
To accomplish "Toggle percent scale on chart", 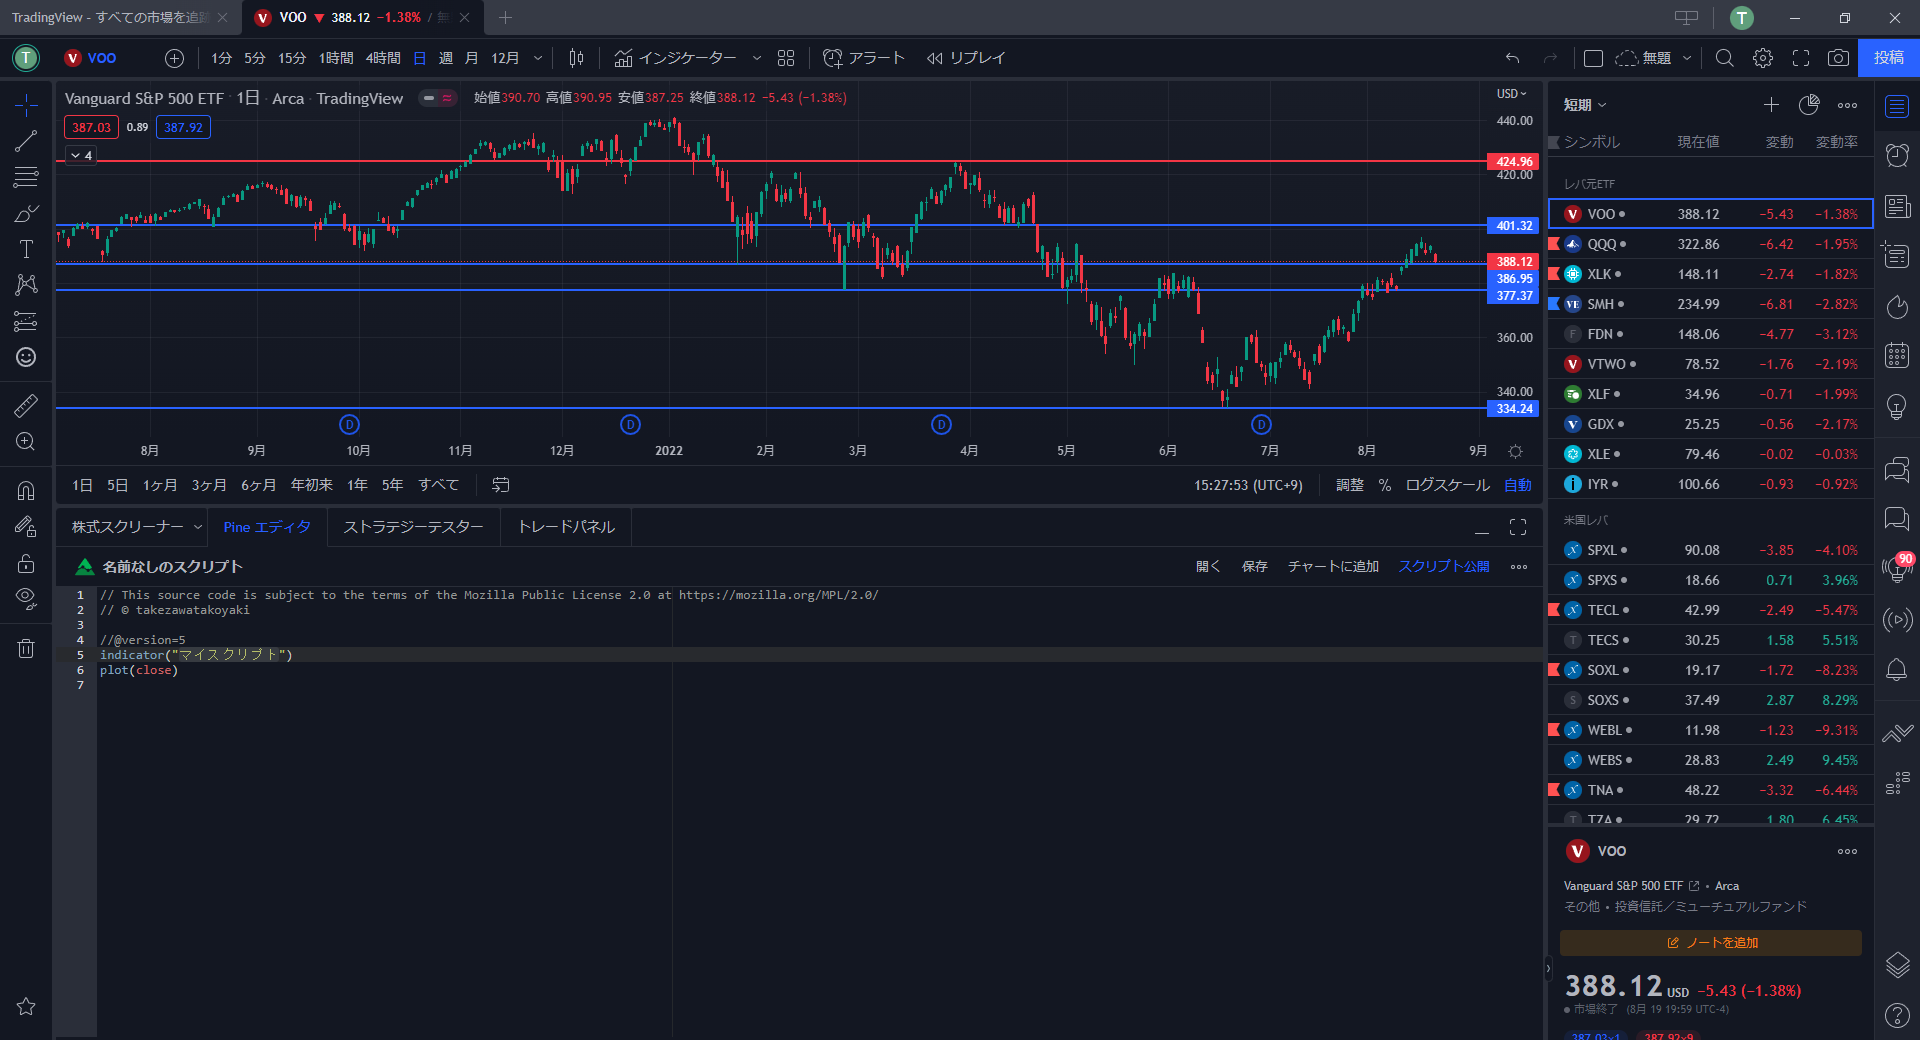I will (1384, 485).
